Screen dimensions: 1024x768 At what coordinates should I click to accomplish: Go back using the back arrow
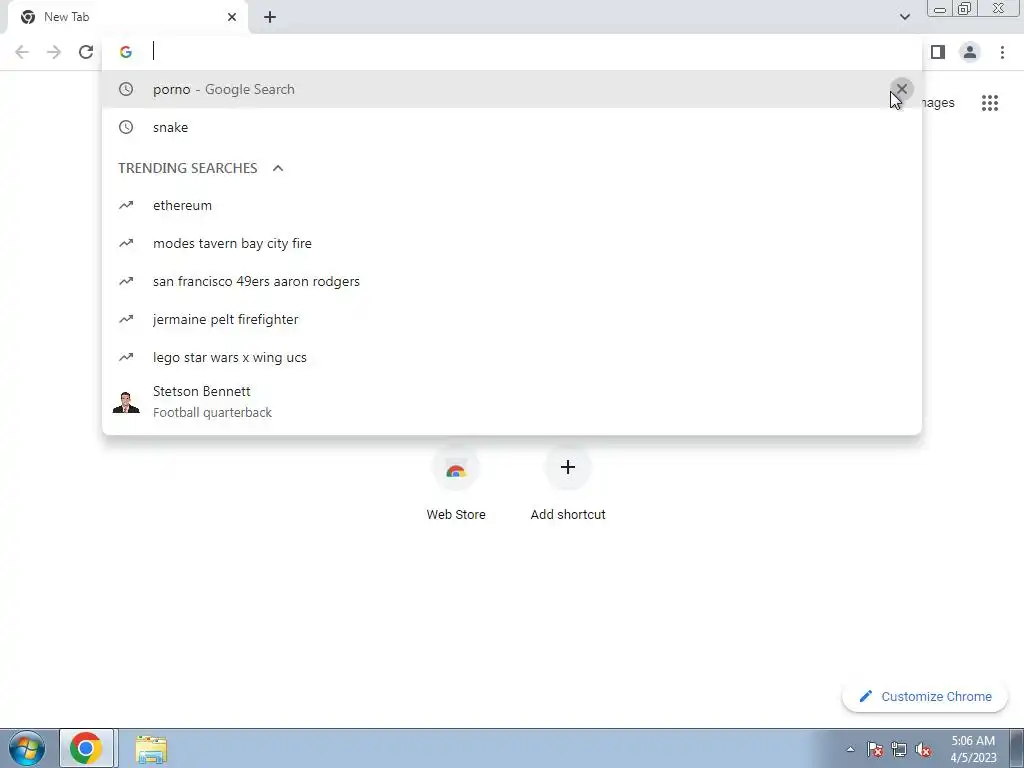click(22, 52)
